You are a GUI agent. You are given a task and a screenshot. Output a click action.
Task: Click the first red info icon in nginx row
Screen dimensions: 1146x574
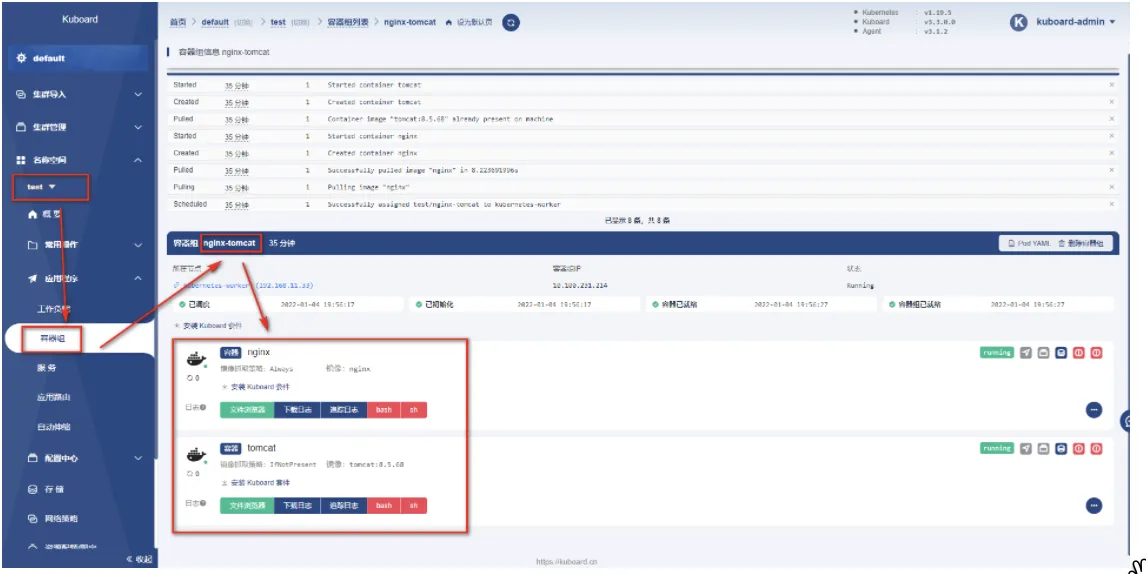[1079, 352]
